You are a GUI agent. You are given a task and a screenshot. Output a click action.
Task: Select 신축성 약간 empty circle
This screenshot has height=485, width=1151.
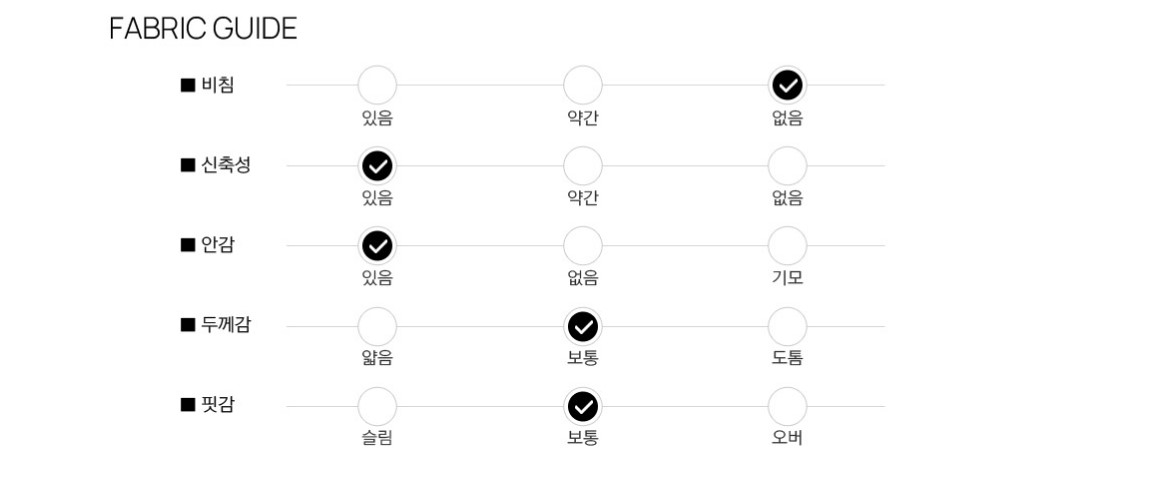tap(583, 166)
